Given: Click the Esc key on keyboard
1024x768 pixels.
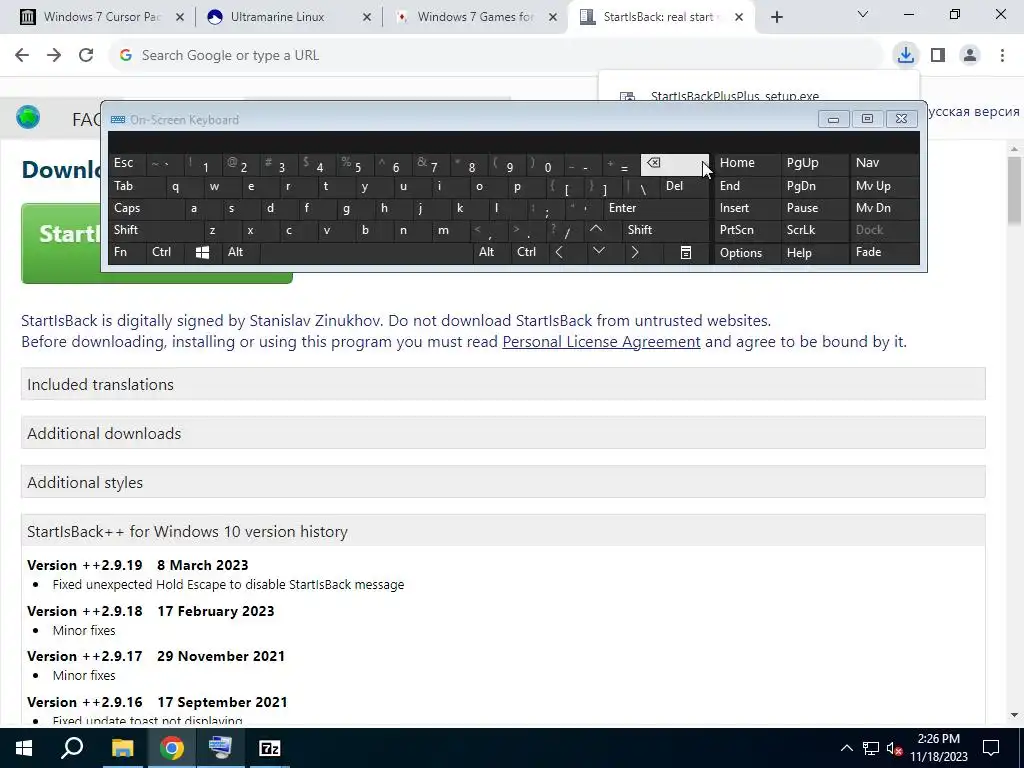Looking at the screenshot, I should [127, 163].
